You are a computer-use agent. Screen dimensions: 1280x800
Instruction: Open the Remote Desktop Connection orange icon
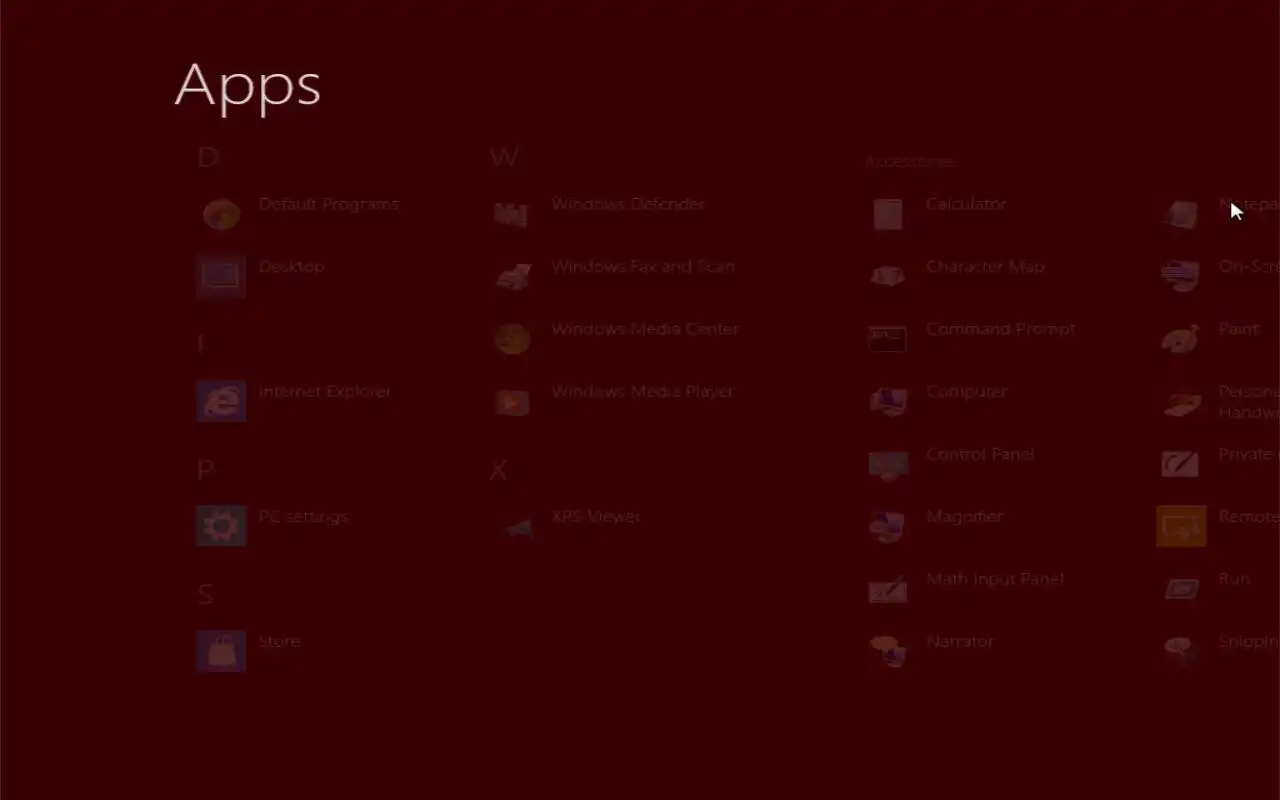[x=1181, y=526]
